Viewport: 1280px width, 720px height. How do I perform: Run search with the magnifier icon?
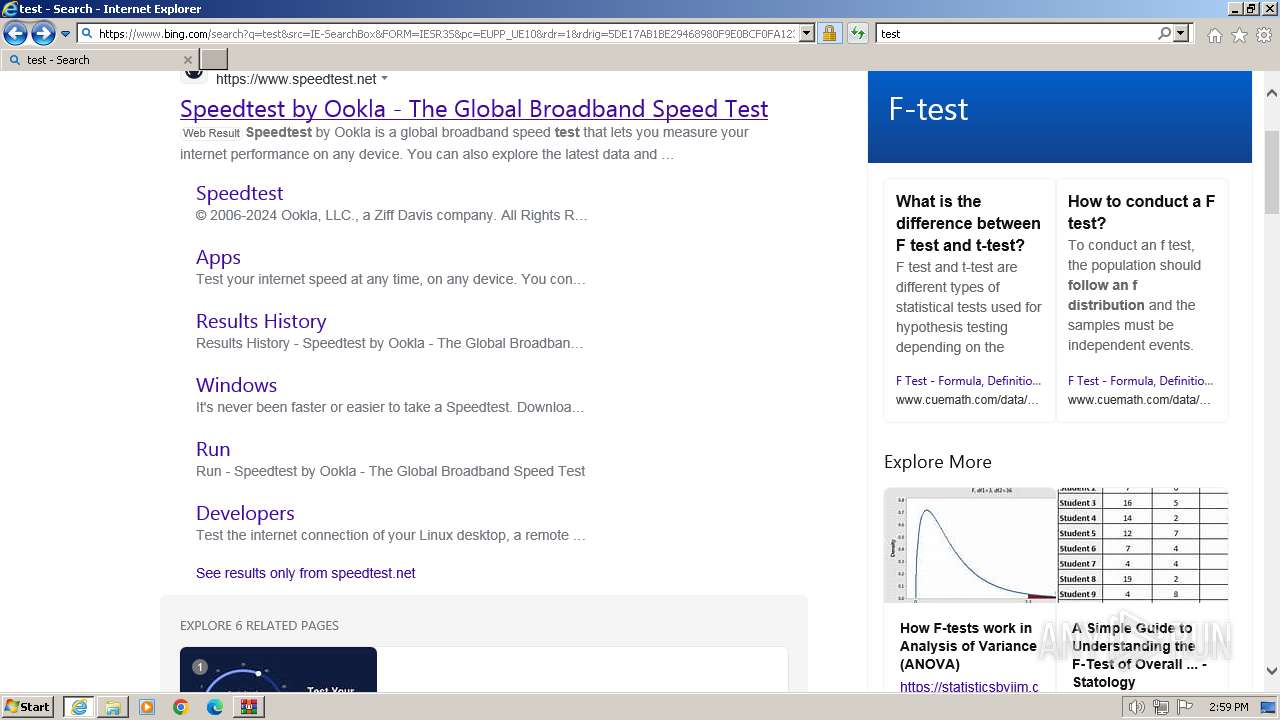(x=1164, y=34)
